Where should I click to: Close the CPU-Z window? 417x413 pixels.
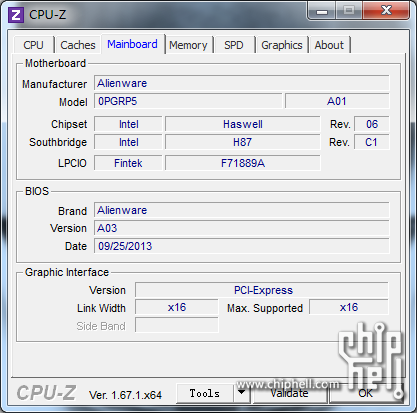pos(386,11)
